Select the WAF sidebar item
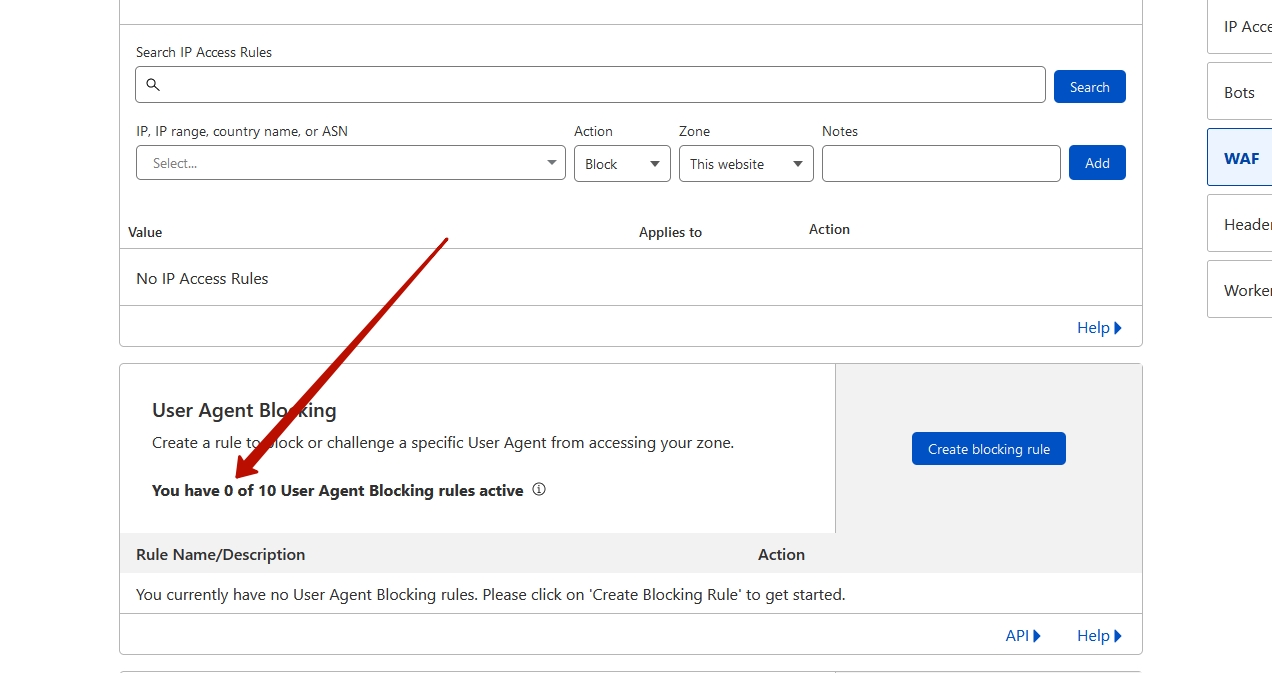This screenshot has height=673, width=1272. 1240,158
